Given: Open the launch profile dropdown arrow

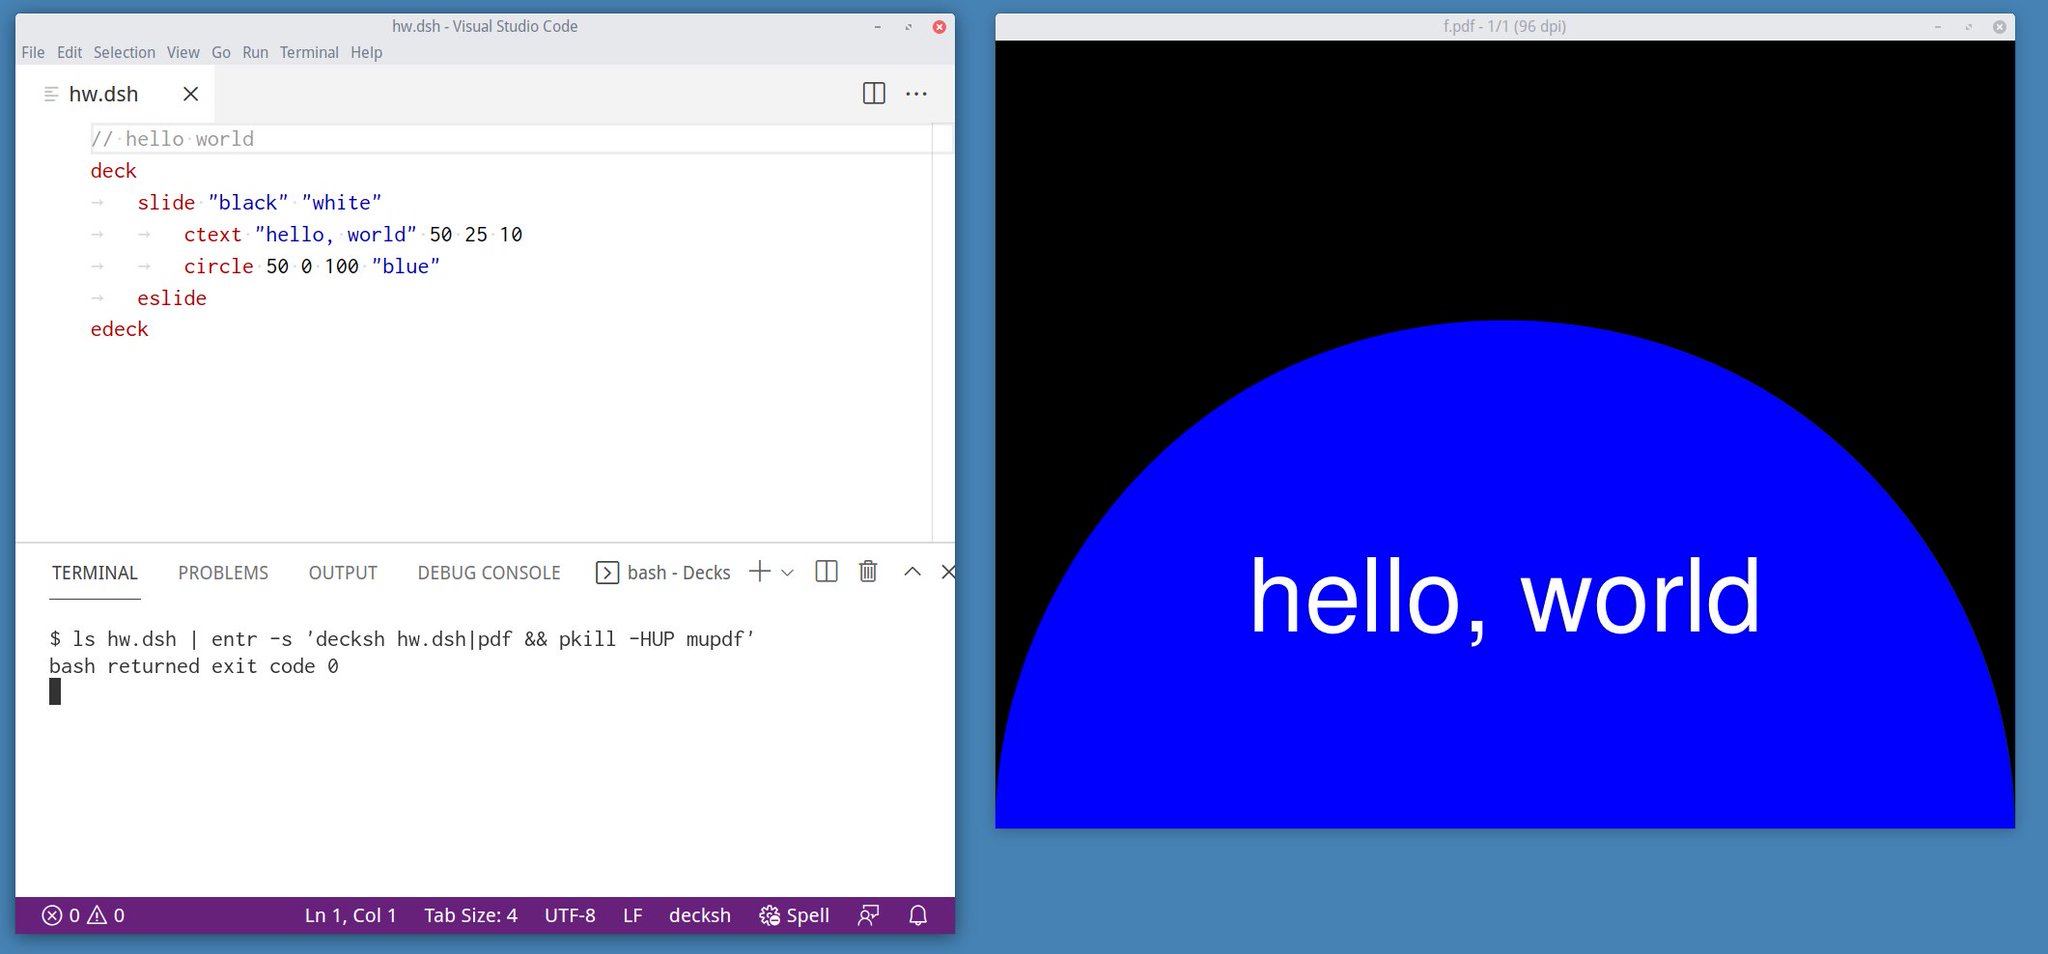Looking at the screenshot, I should 788,573.
